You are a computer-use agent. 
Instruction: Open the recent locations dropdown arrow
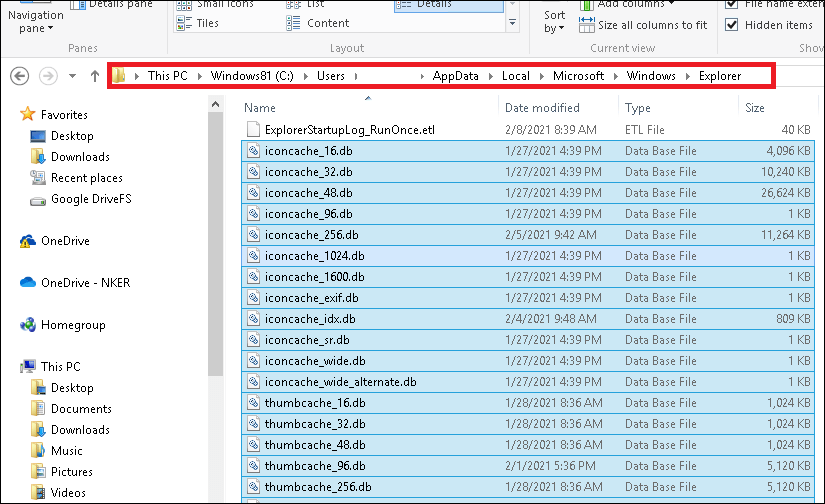click(72, 76)
